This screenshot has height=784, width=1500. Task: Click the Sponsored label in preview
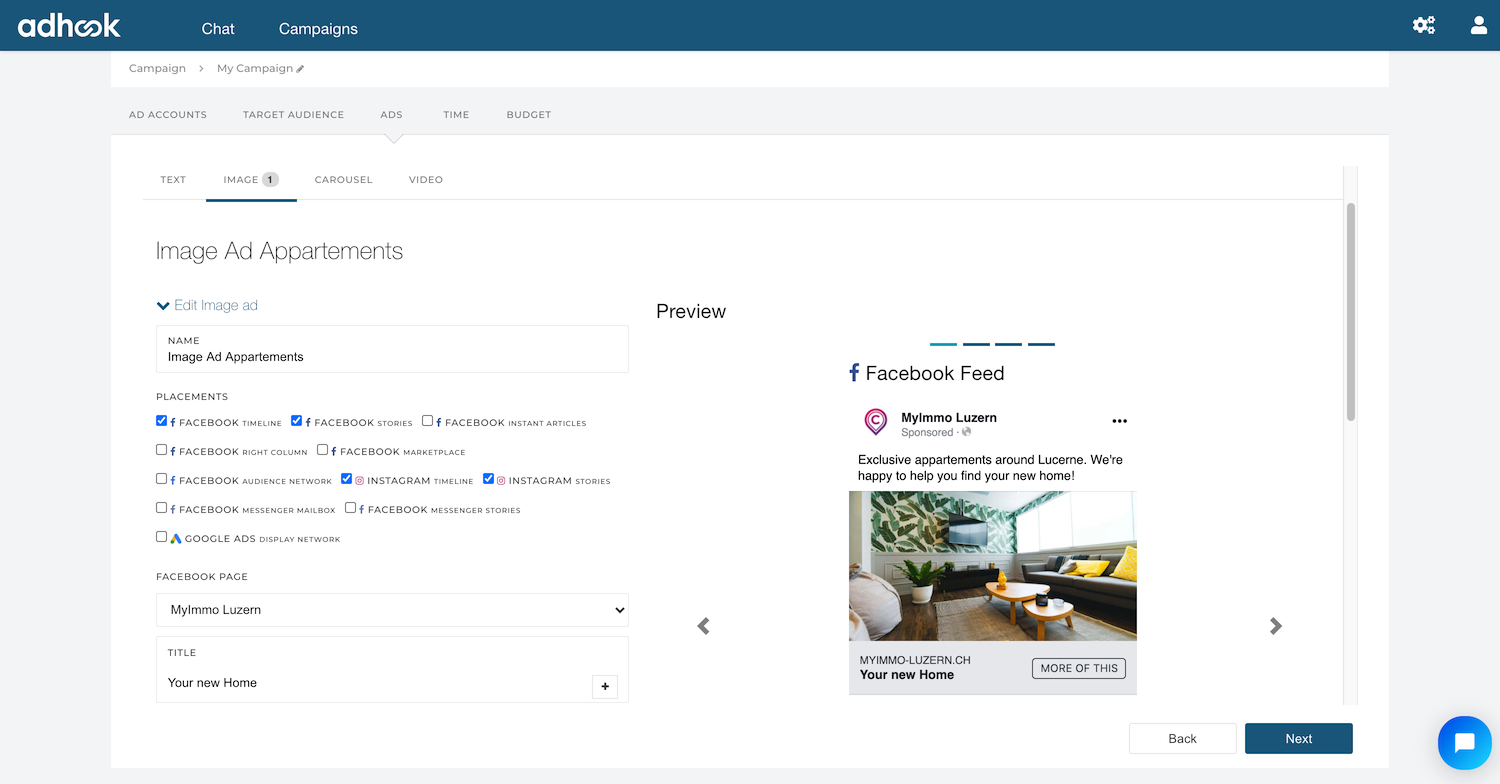[x=927, y=433]
